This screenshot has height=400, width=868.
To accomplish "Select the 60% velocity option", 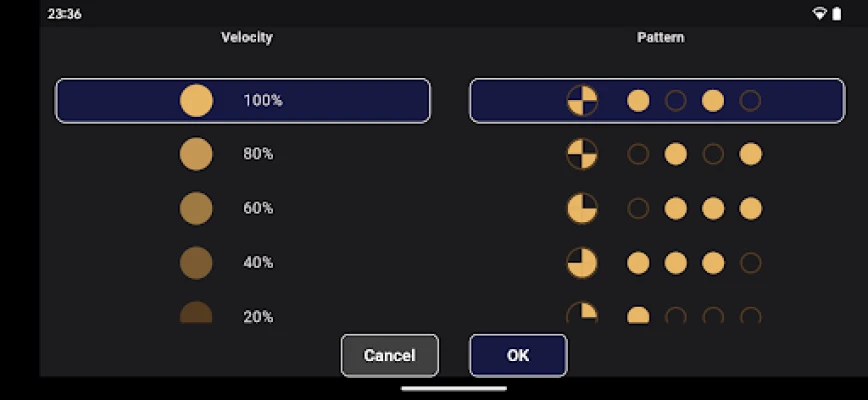I will [x=258, y=208].
